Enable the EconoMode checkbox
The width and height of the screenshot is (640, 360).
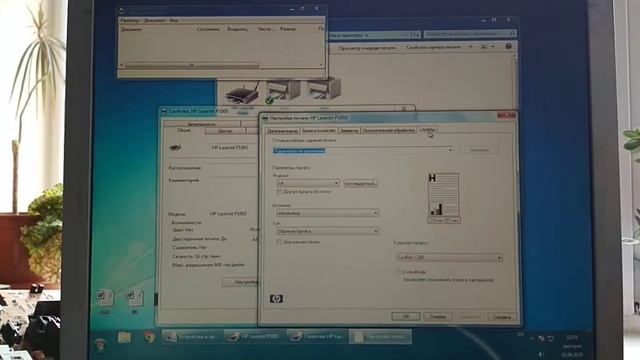click(399, 272)
